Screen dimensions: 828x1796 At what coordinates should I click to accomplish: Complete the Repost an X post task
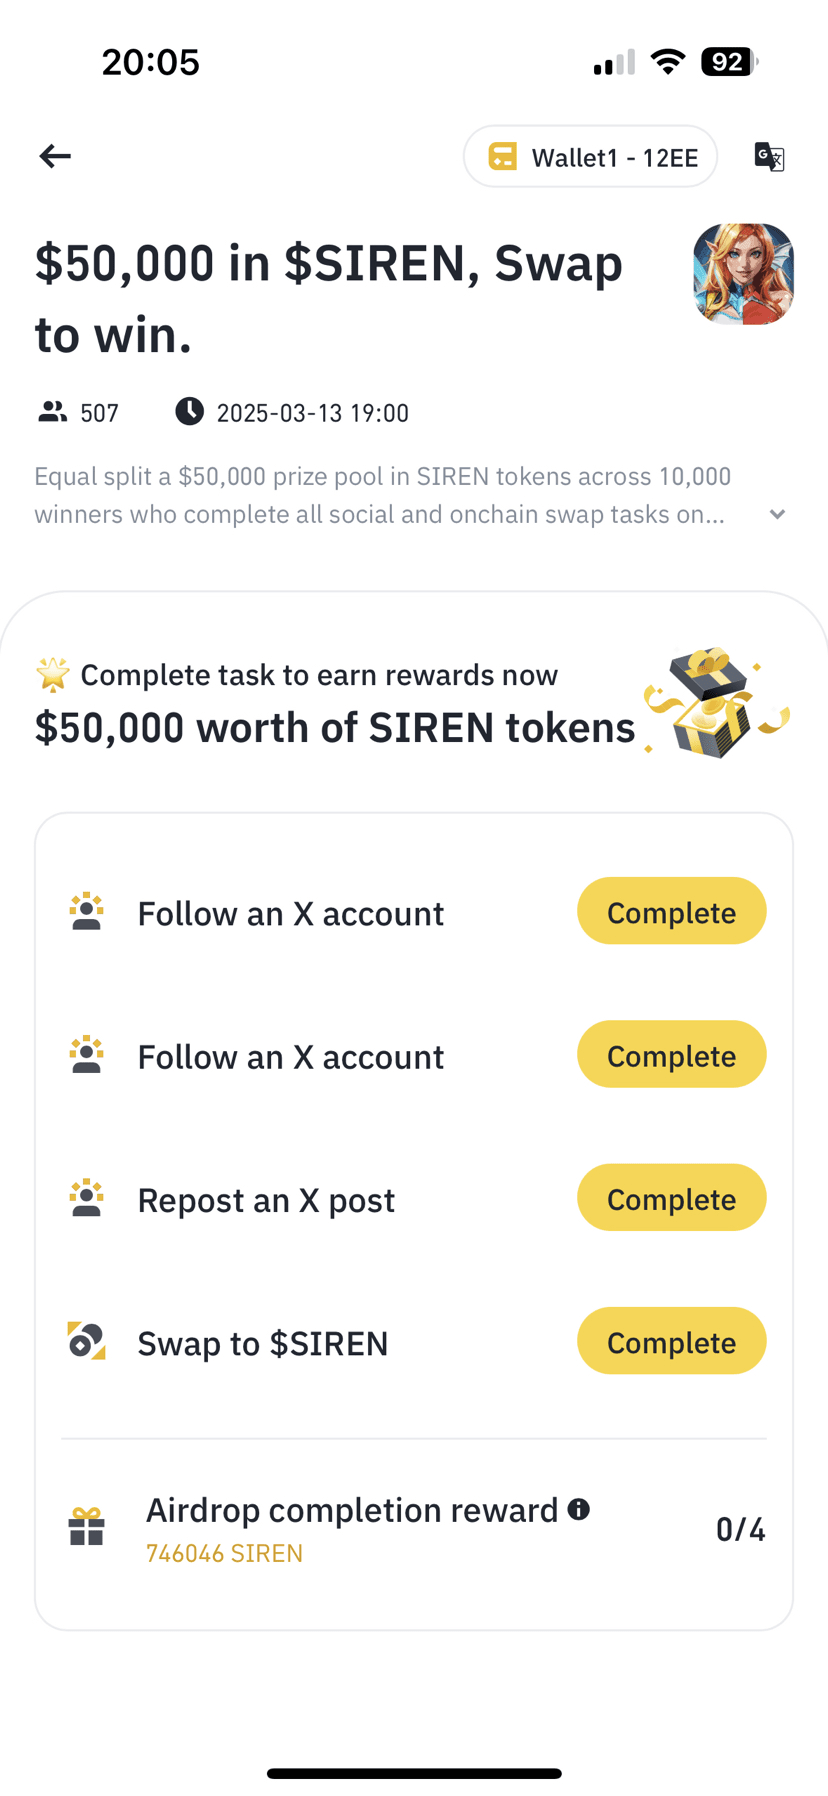[x=671, y=1197]
